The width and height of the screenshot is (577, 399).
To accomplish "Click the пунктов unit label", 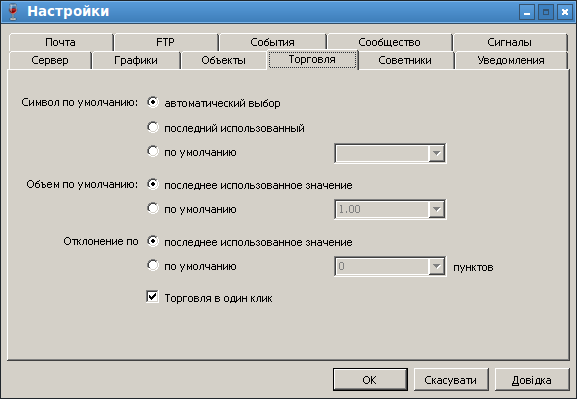I will (473, 267).
